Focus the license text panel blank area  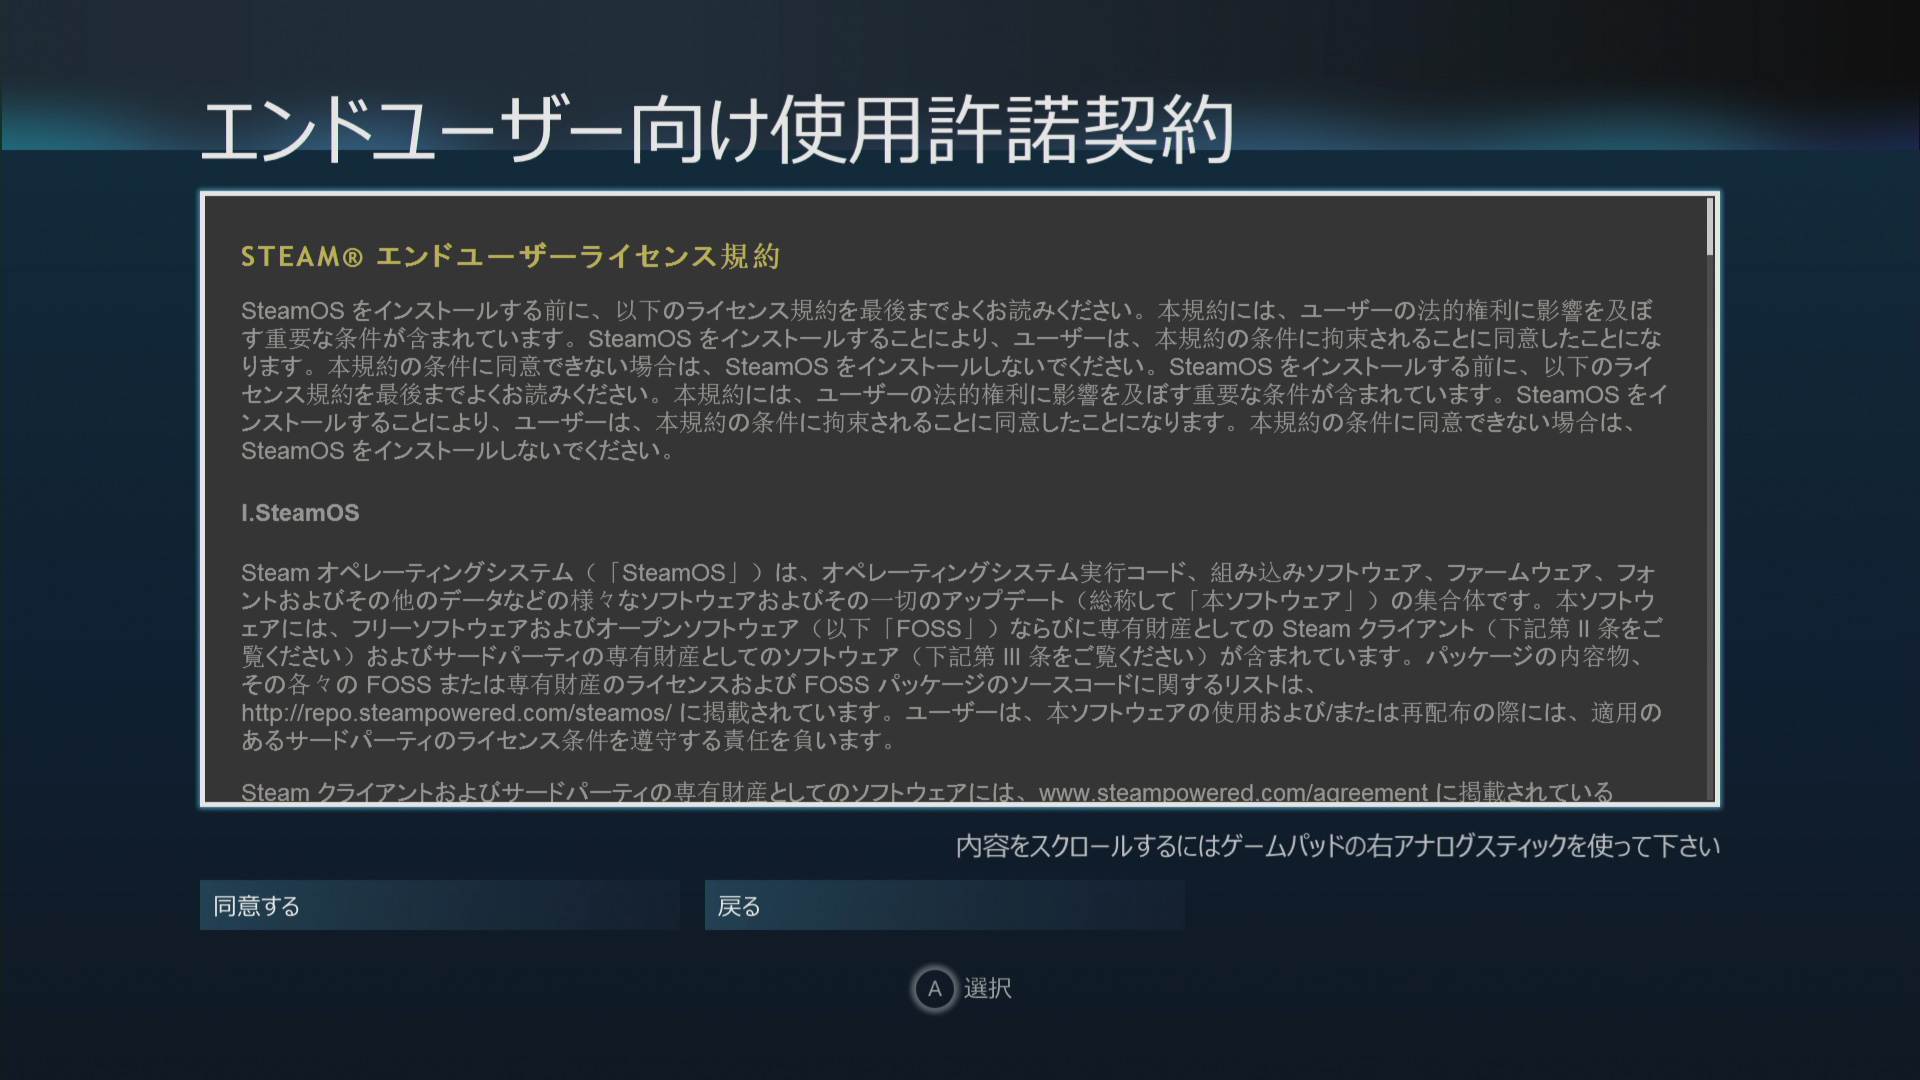tap(1100, 510)
